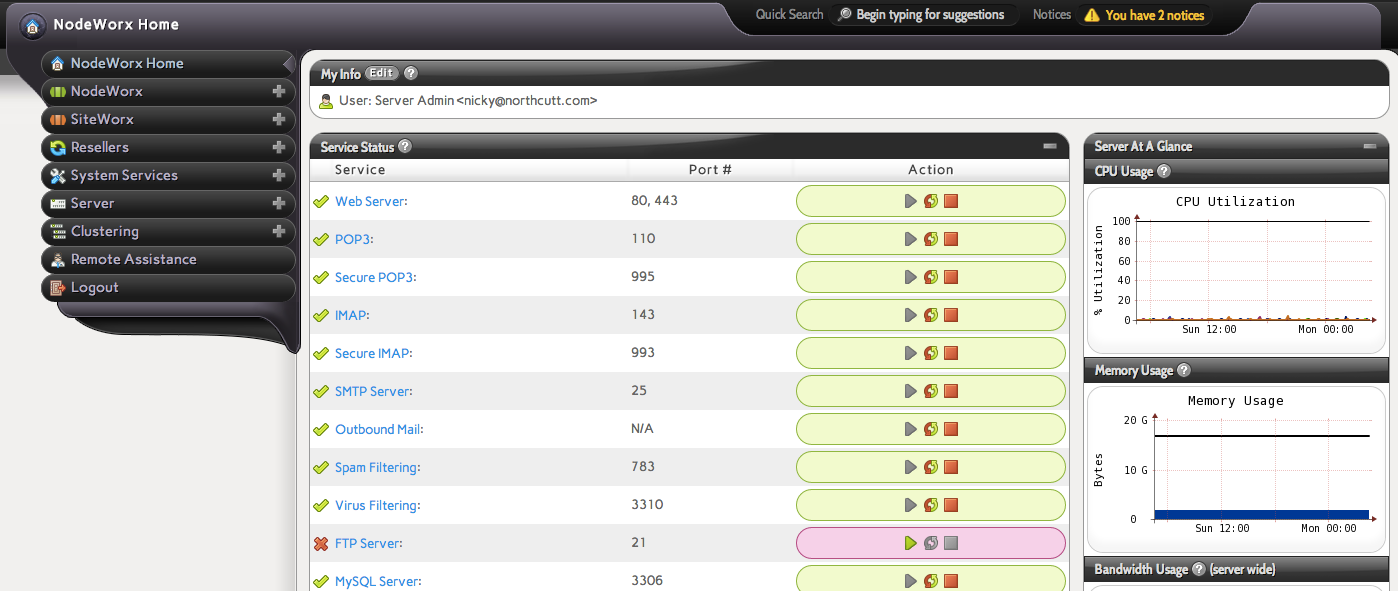This screenshot has height=591, width=1398.
Task: Expand the Resellers menu
Action: [279, 147]
